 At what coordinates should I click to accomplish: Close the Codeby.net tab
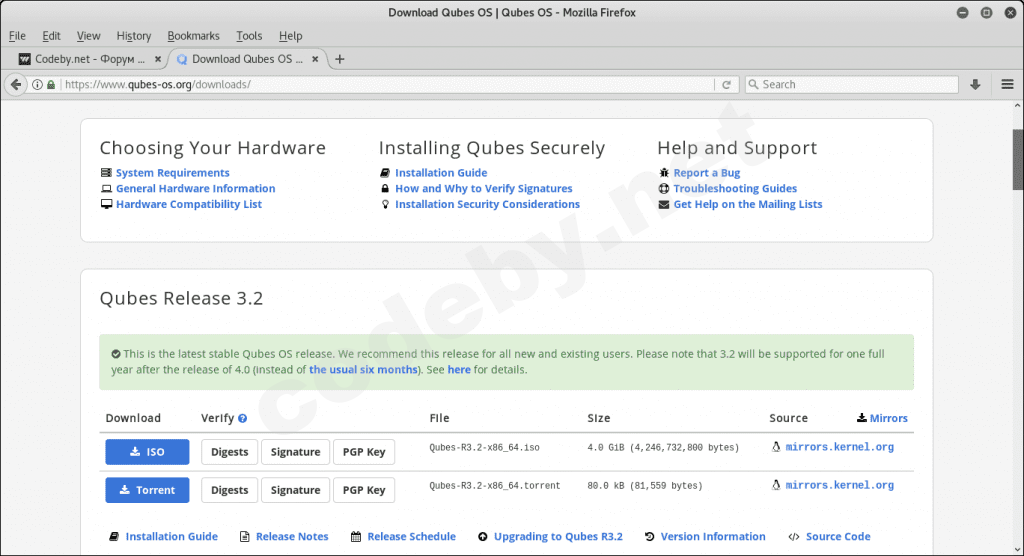(x=157, y=59)
